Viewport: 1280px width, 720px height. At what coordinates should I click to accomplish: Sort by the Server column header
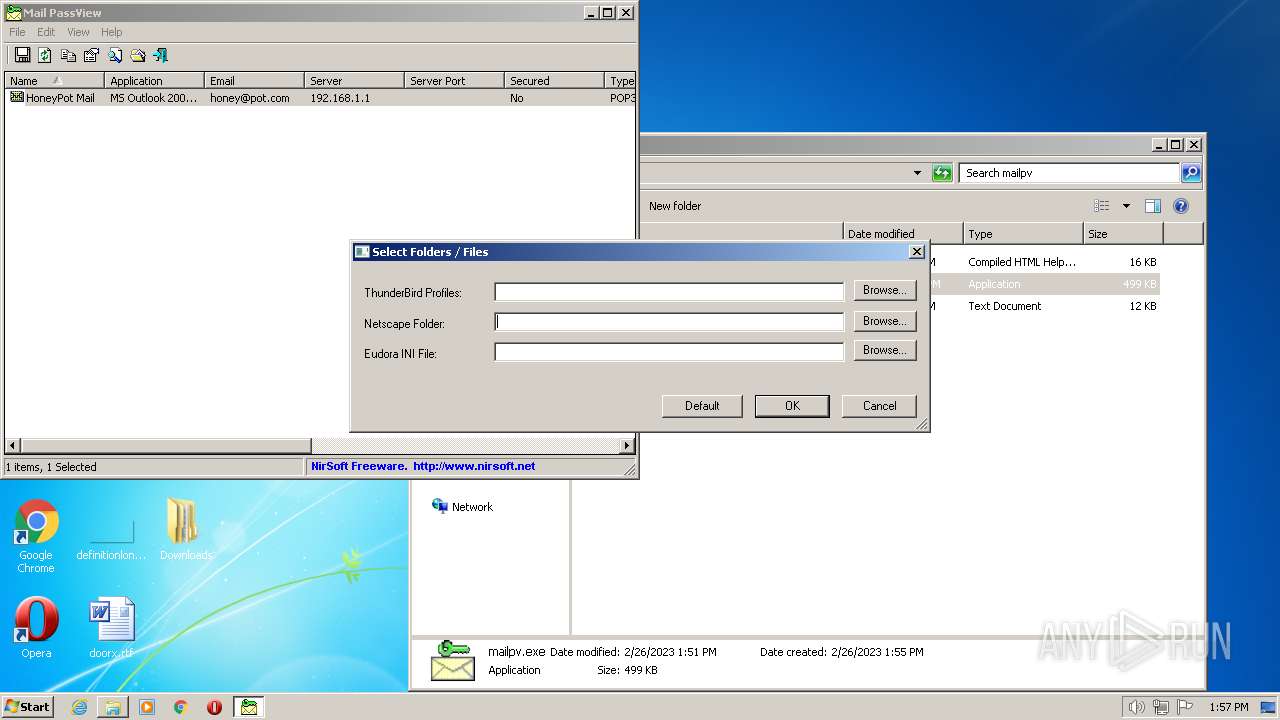tap(354, 81)
